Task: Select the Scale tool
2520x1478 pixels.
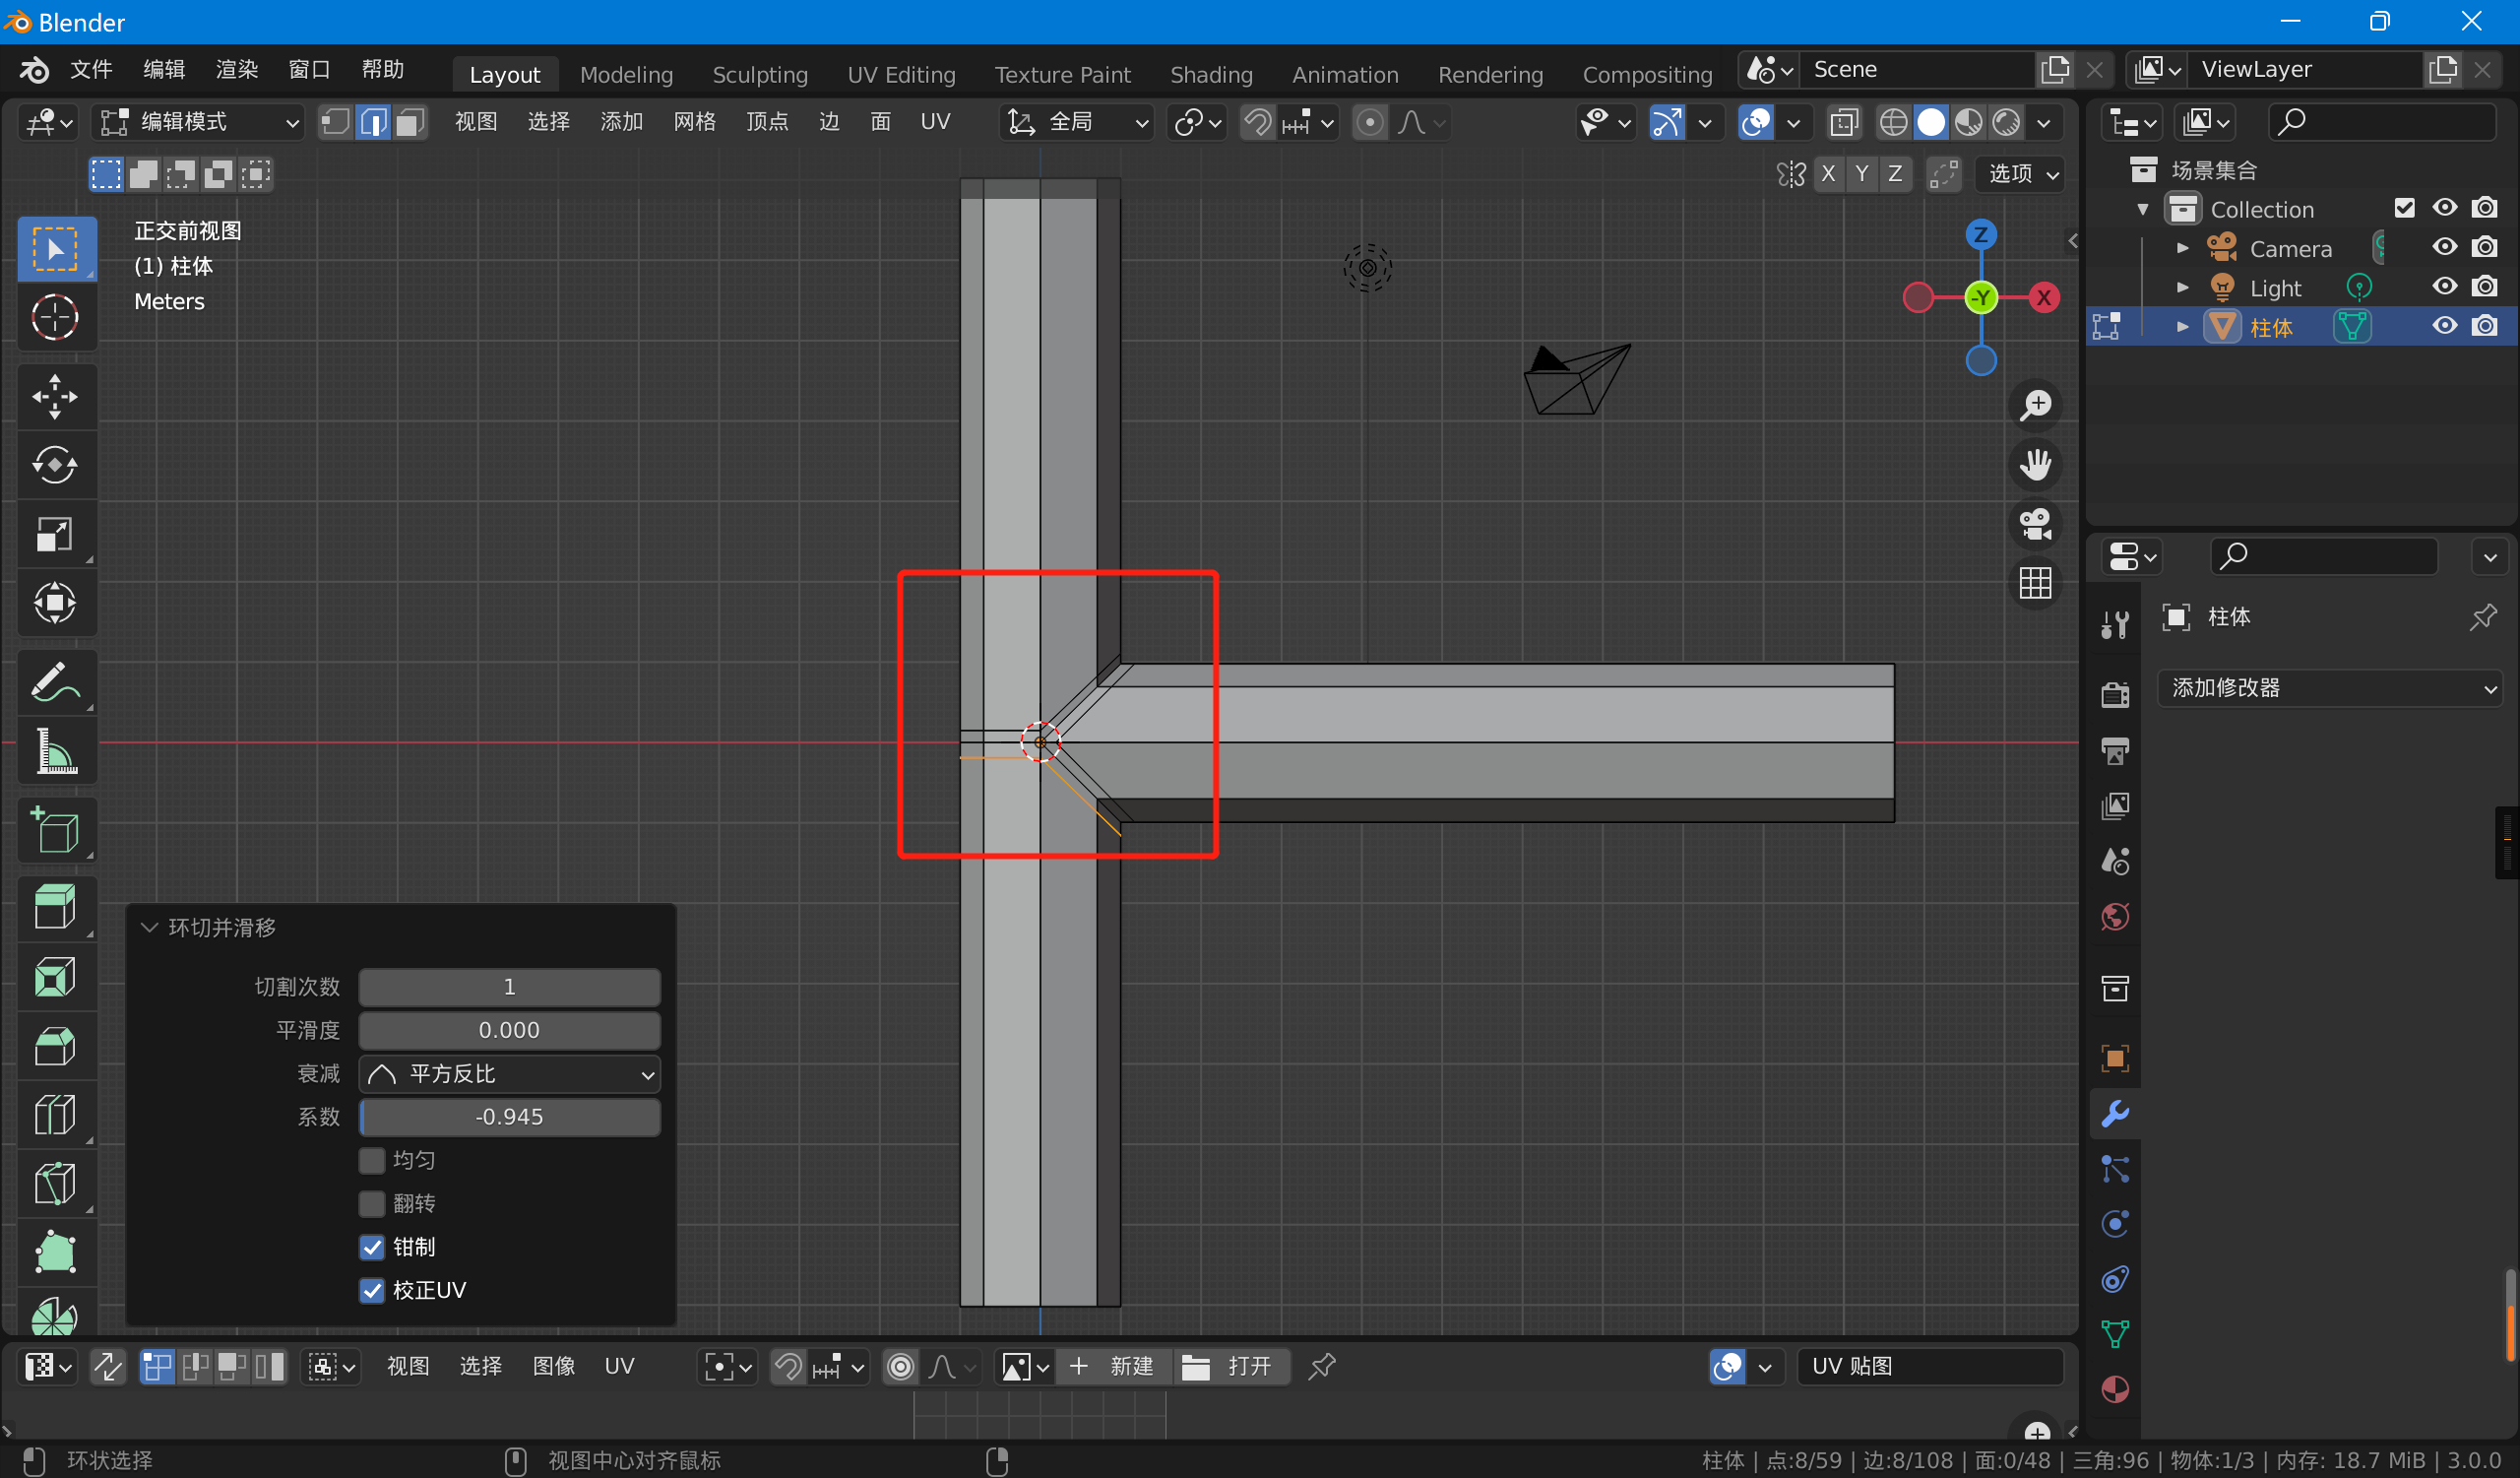Action: (x=56, y=534)
